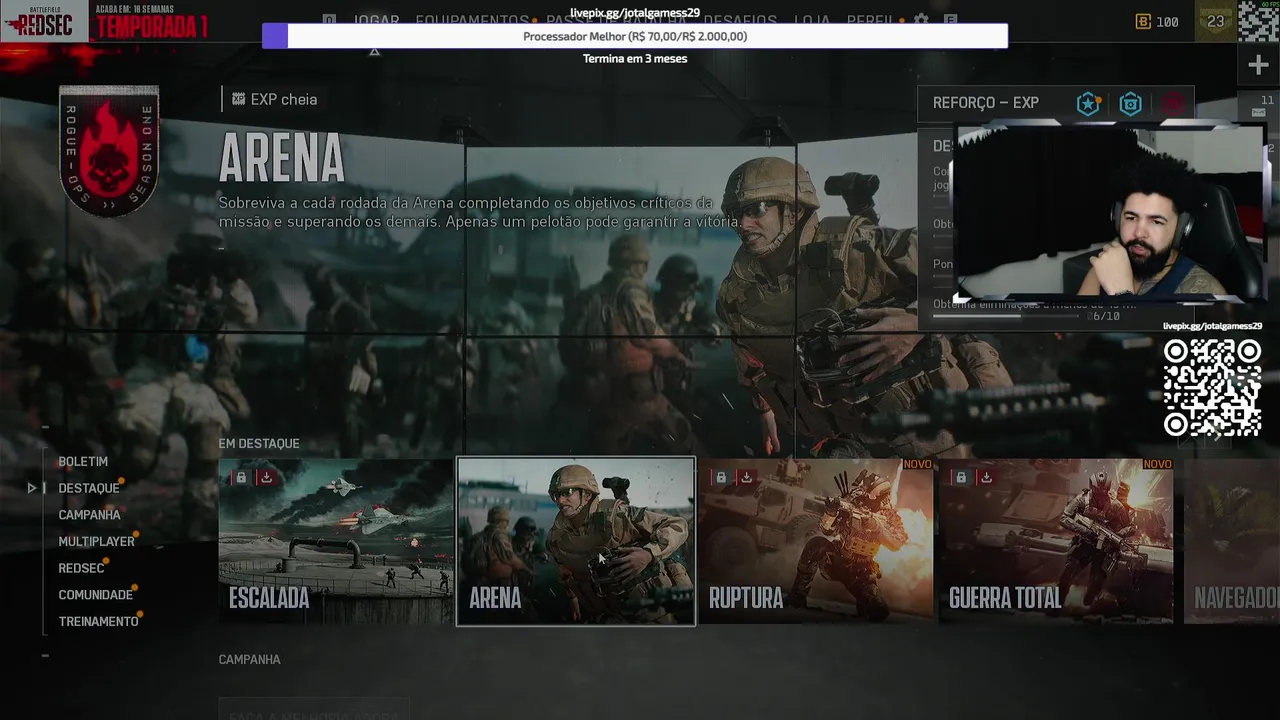Select MULTIPLAYER in the side menu

pos(97,542)
